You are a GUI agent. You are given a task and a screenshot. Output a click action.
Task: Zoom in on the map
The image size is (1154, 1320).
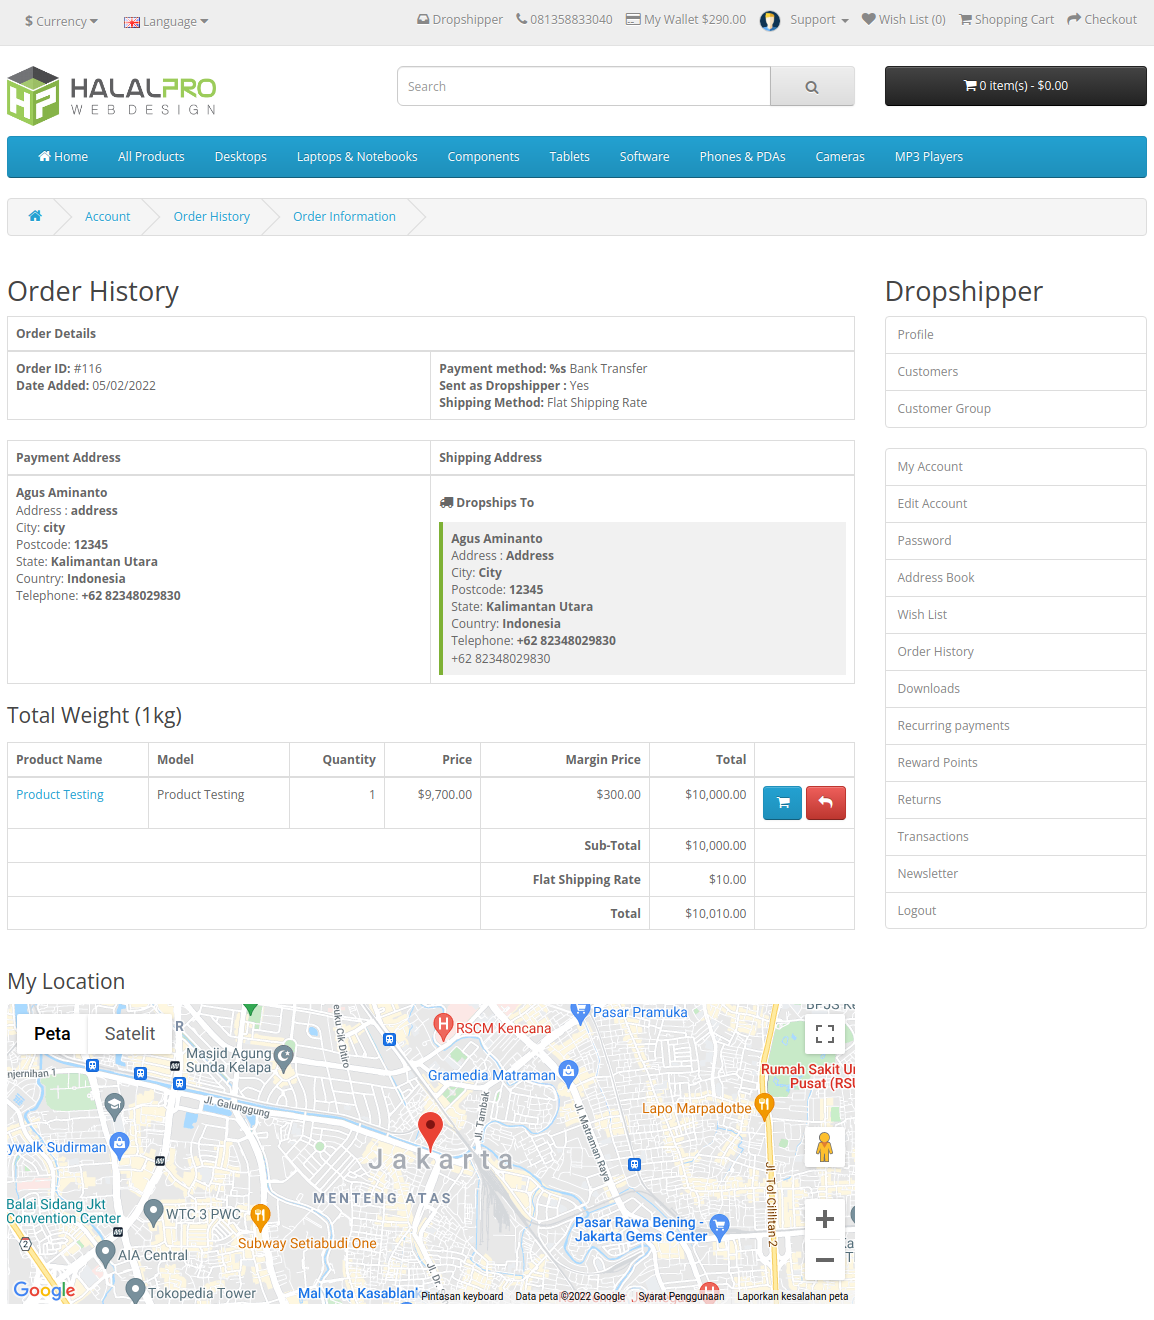pyautogui.click(x=824, y=1219)
